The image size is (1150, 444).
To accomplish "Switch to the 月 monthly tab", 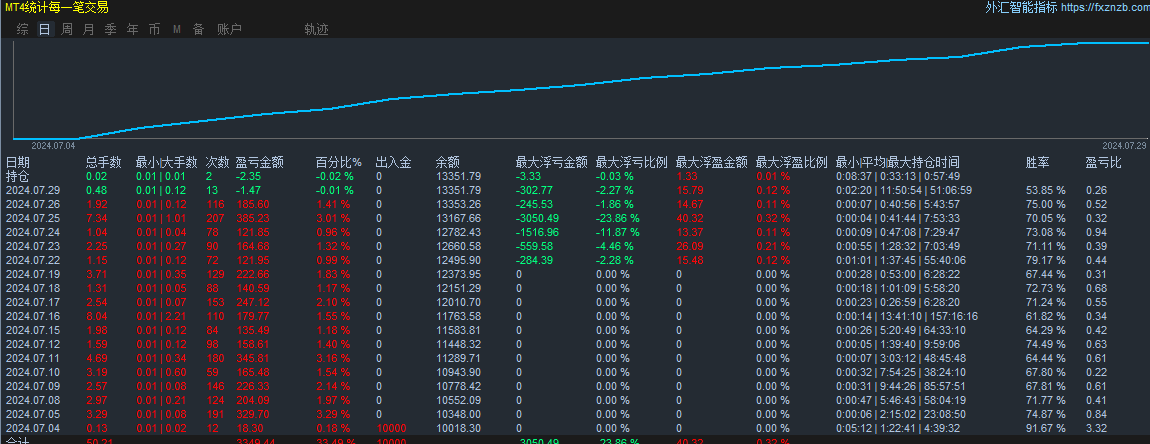I will pos(89,29).
